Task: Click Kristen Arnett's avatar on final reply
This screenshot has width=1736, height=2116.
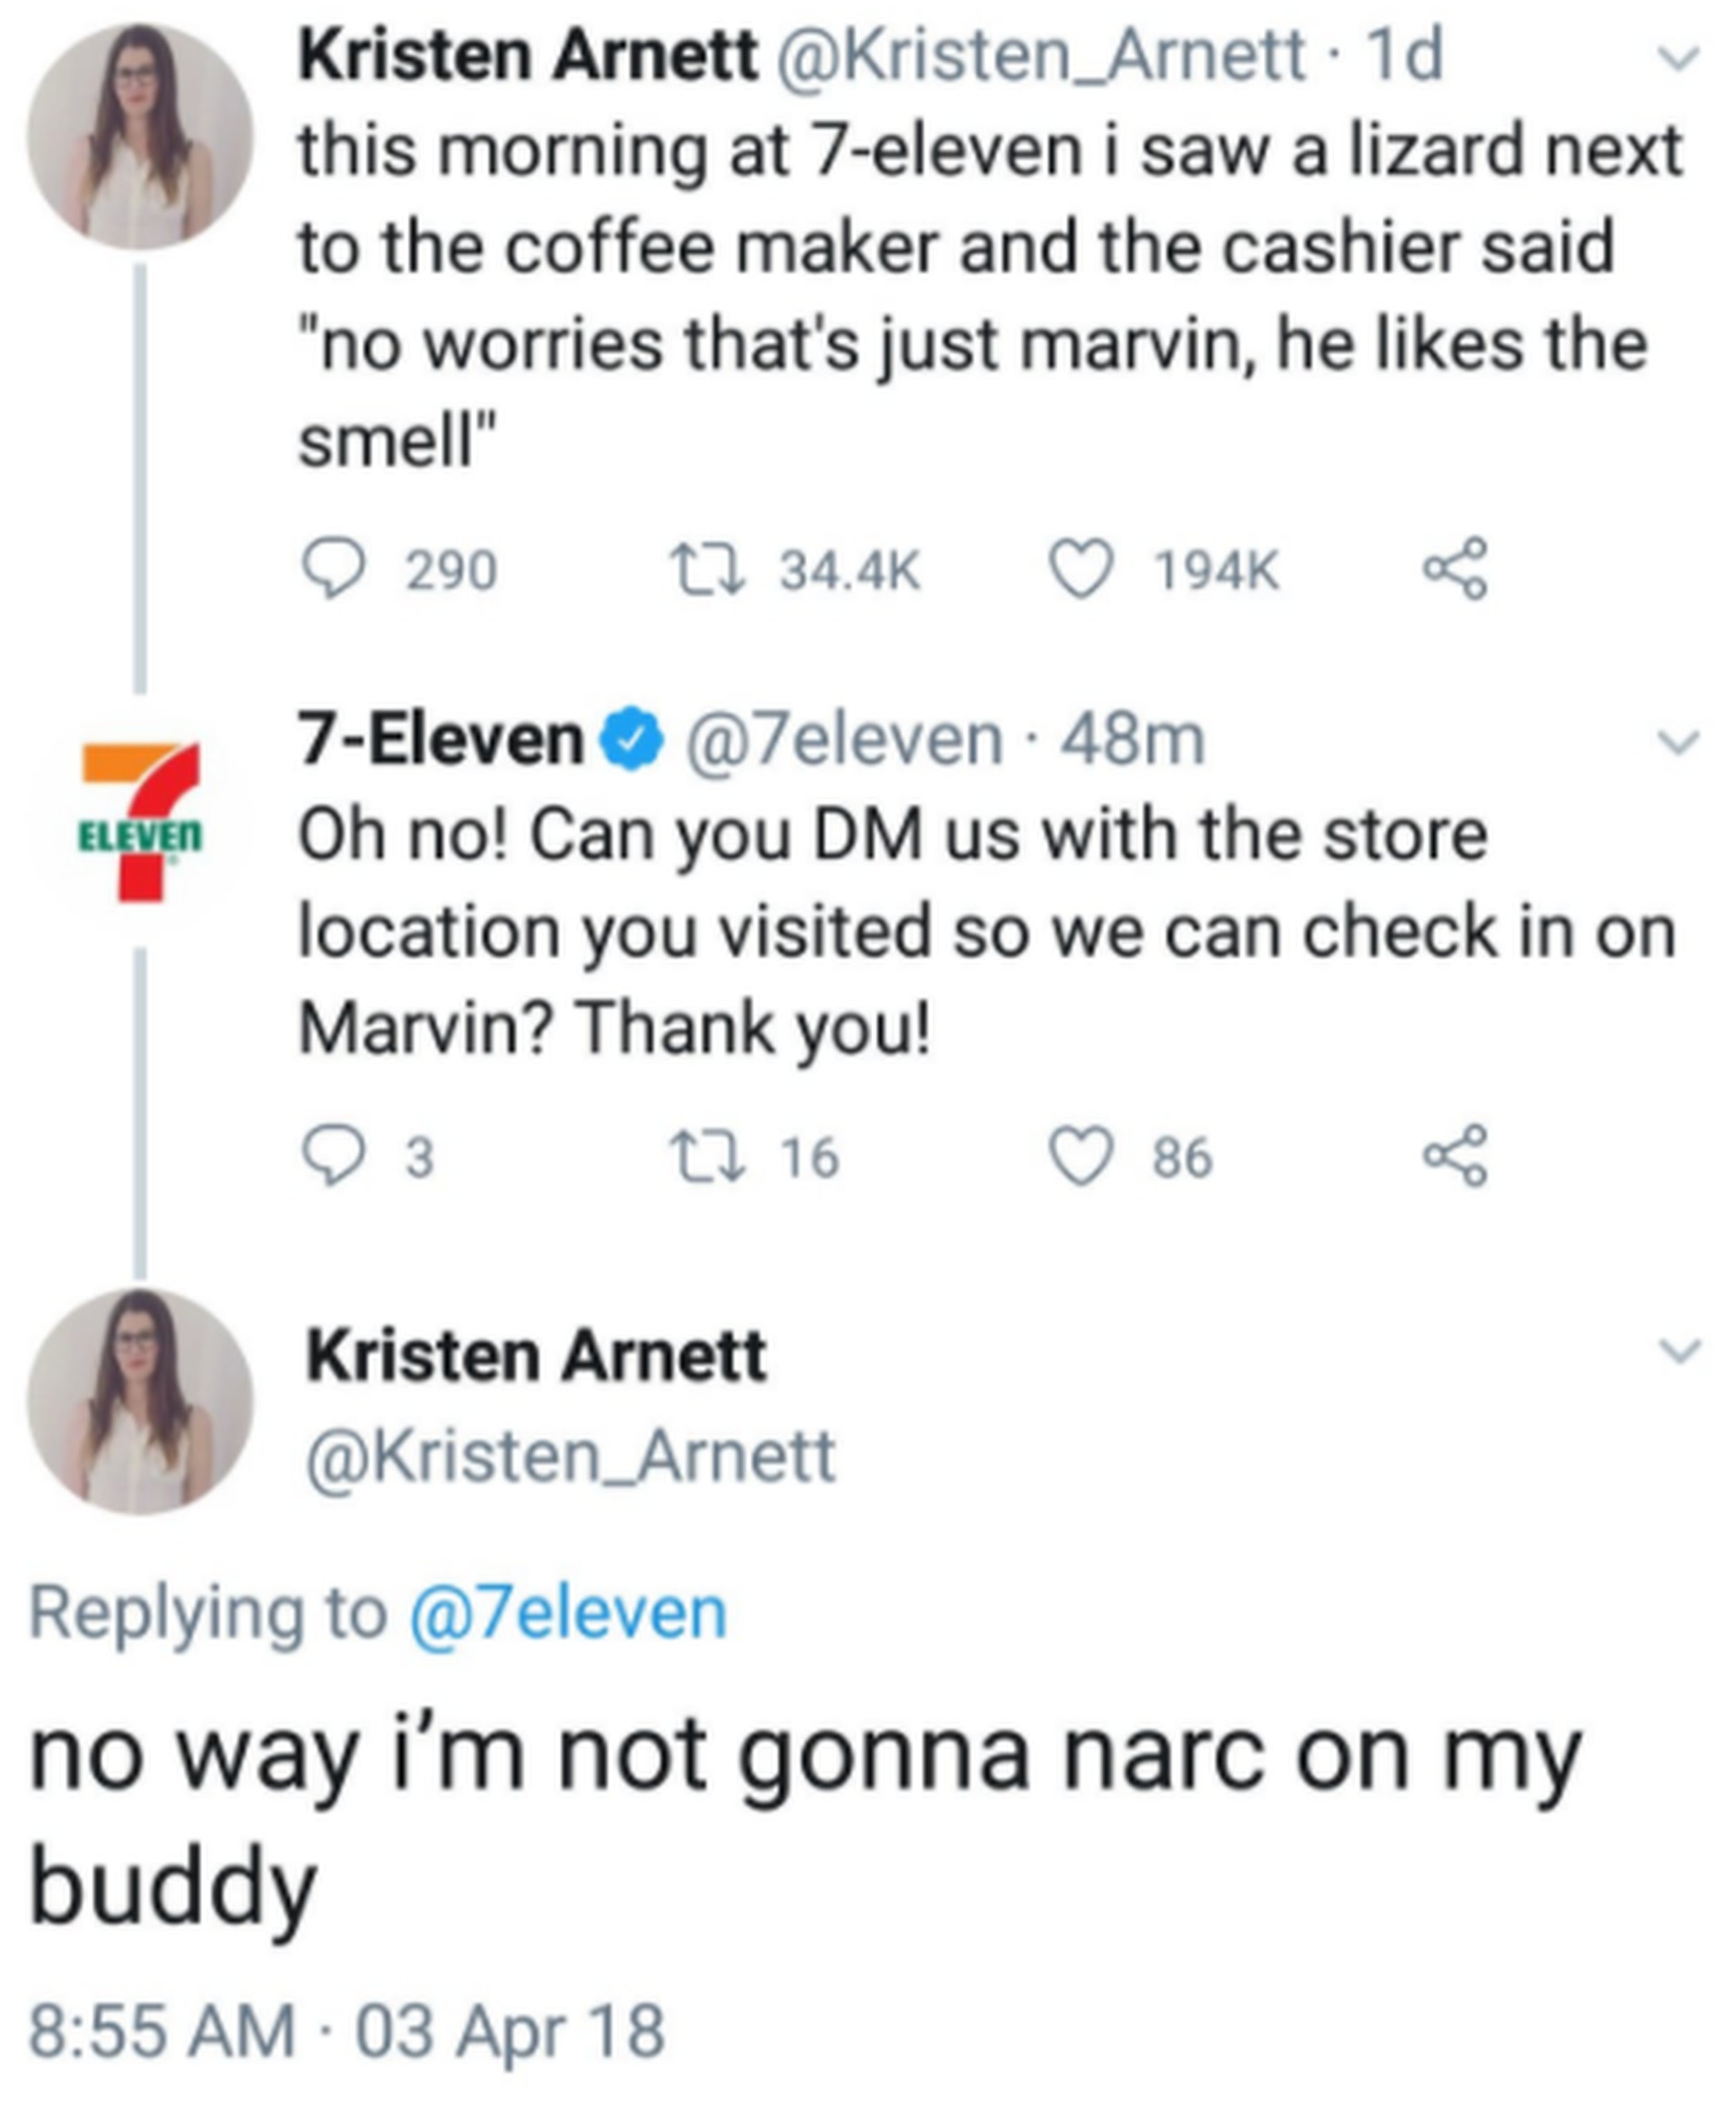Action: (140, 1401)
